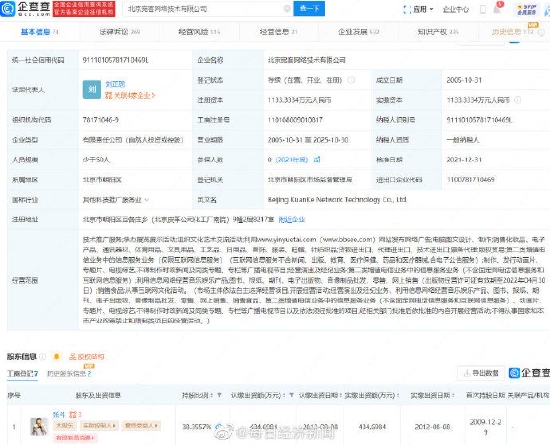Open the 2021年报 insured count link

[292, 160]
